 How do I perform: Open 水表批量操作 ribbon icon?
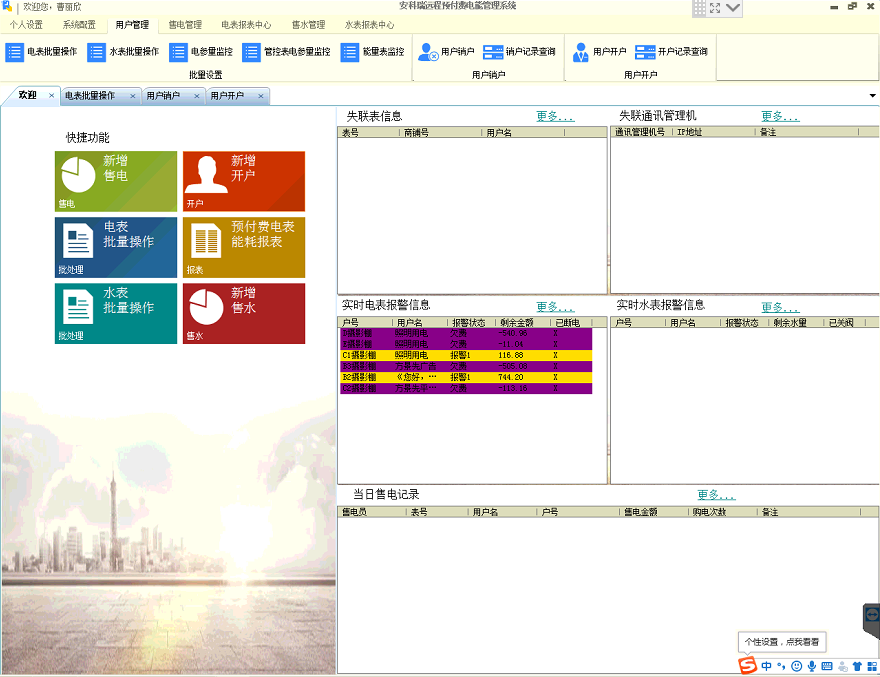(97, 52)
